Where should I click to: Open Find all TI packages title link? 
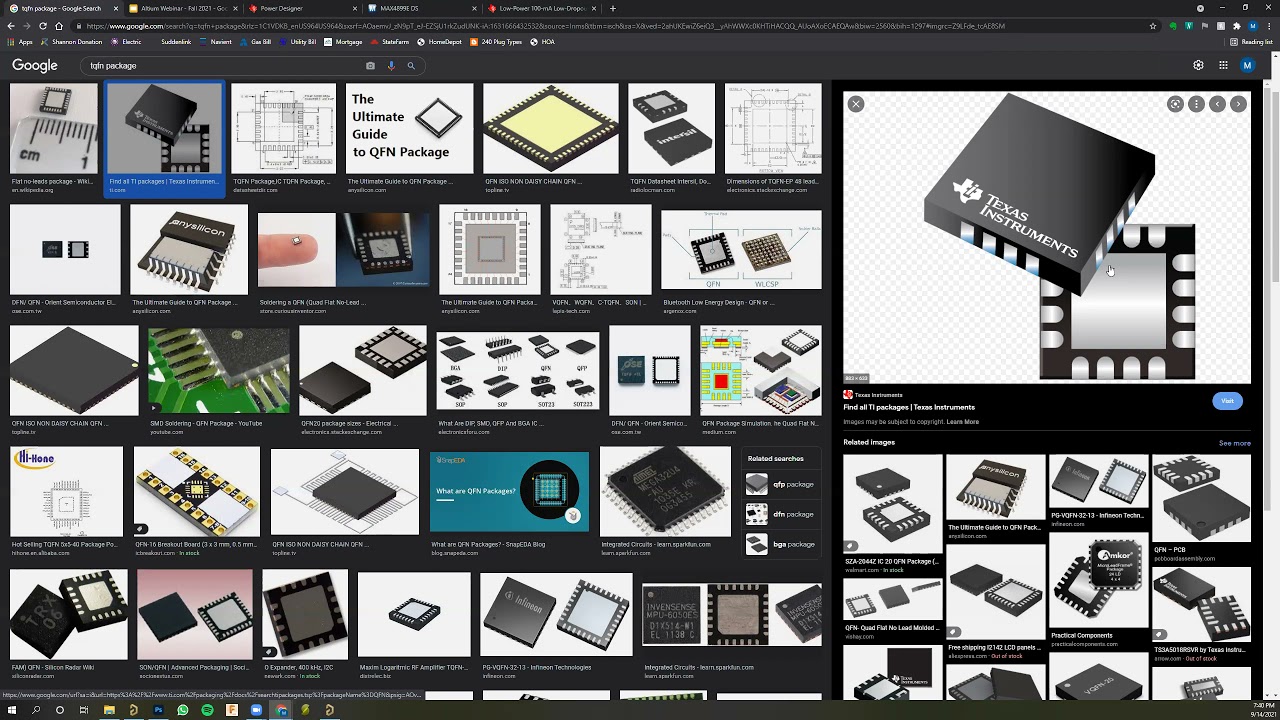pyautogui.click(x=909, y=407)
